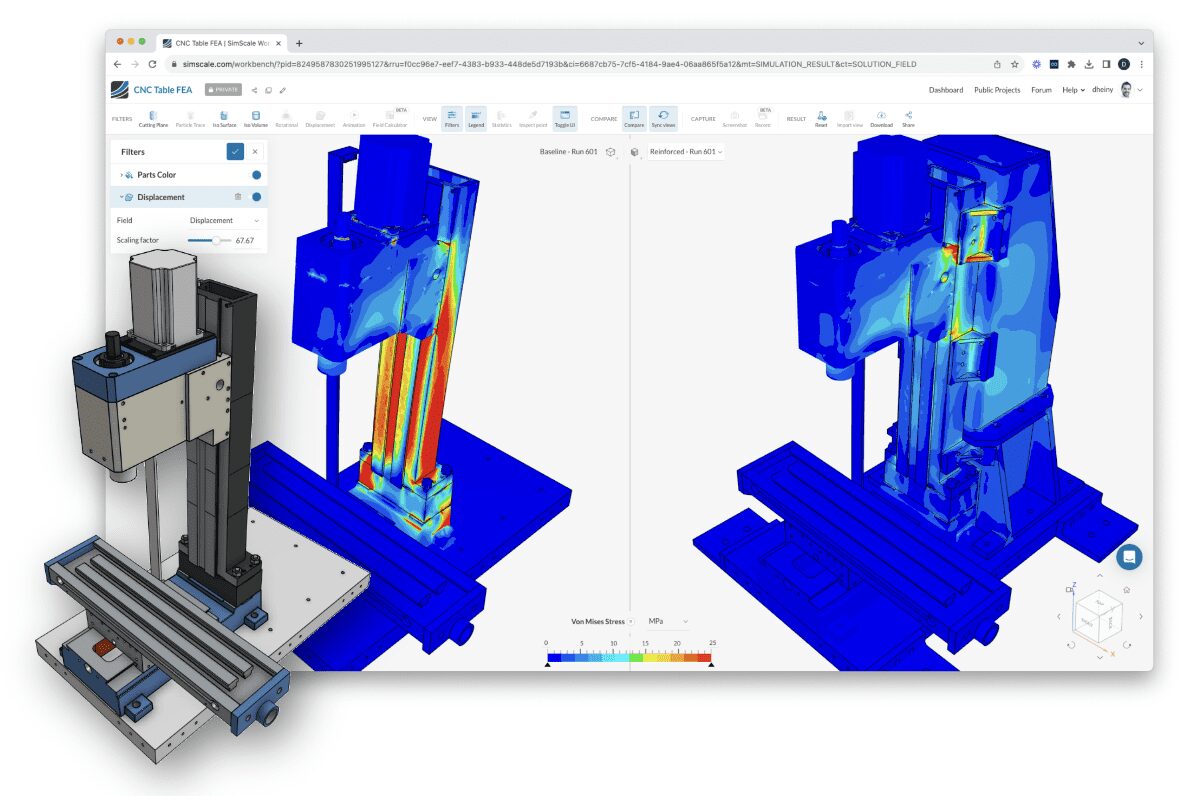The width and height of the screenshot is (1184, 796).
Task: Toggle UI visibility with Toggle UI button
Action: click(x=565, y=118)
